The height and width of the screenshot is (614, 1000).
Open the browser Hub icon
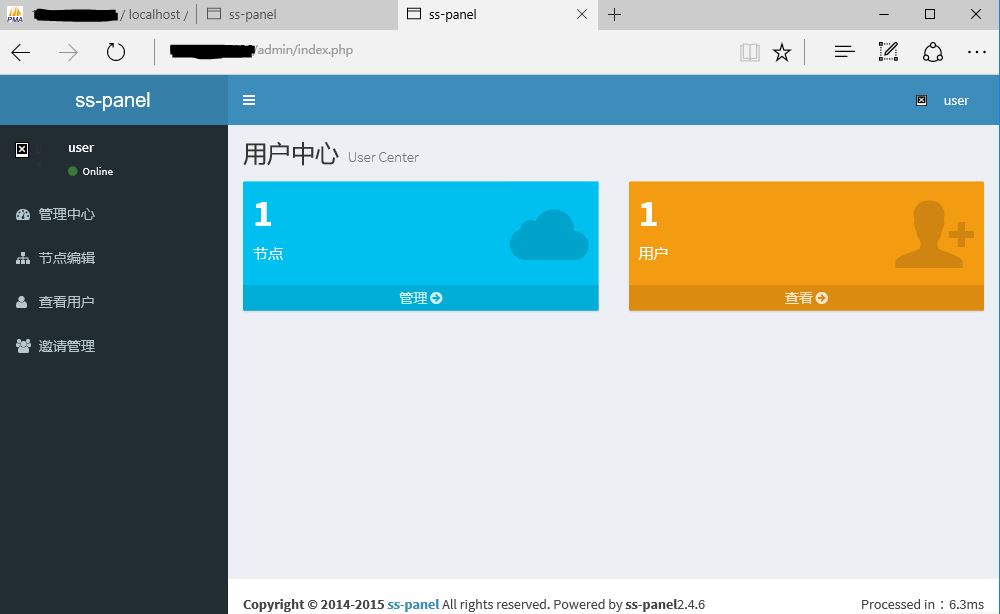pyautogui.click(x=844, y=52)
